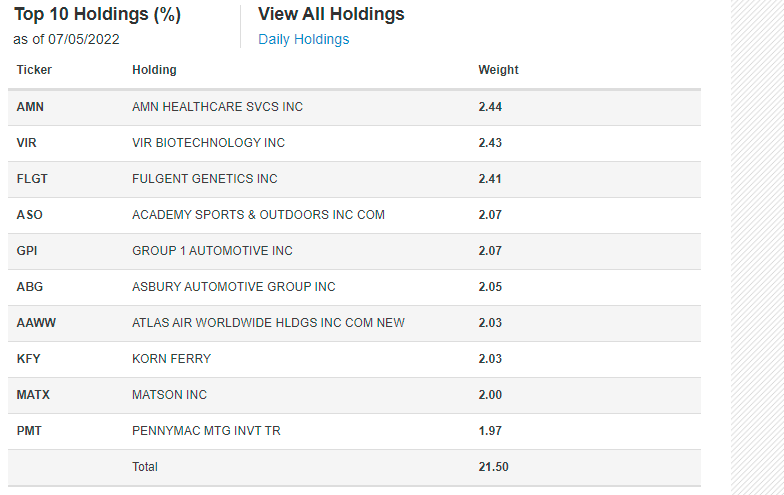Click the Top 10 Holdings (%) heading
Viewport: 784px width, 495px height.
click(98, 14)
